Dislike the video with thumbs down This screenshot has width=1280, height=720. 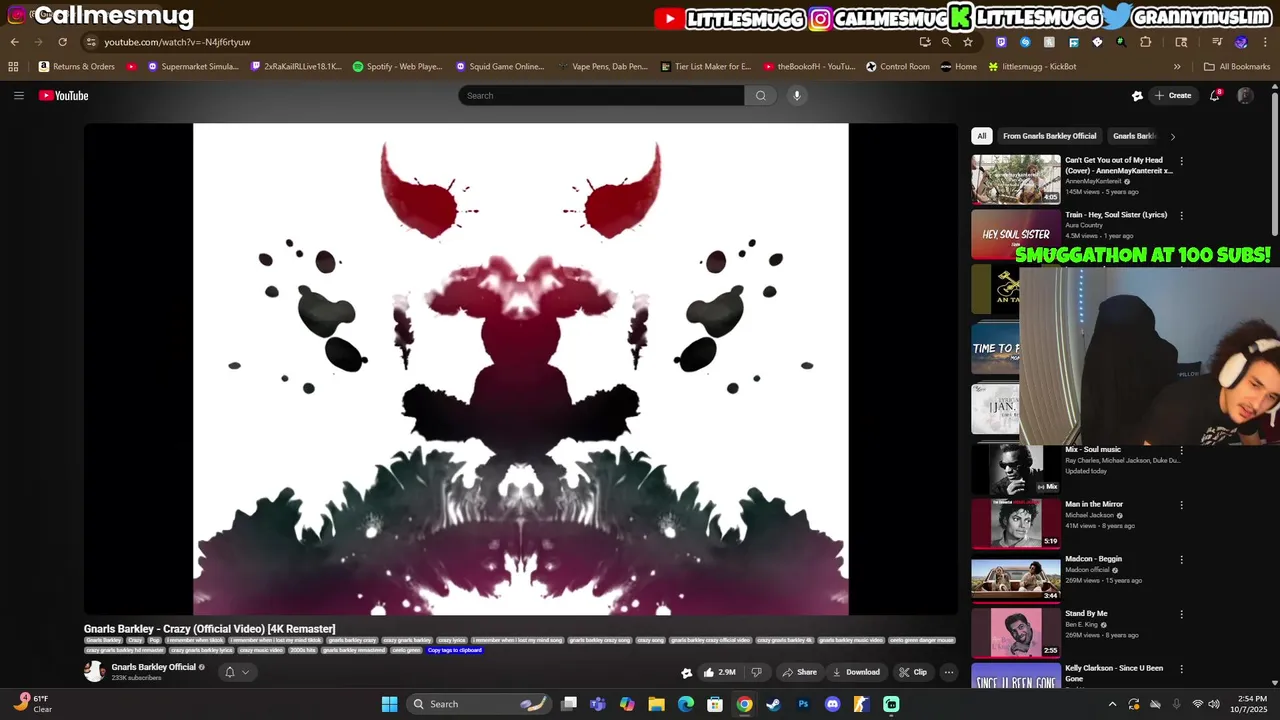tap(757, 672)
